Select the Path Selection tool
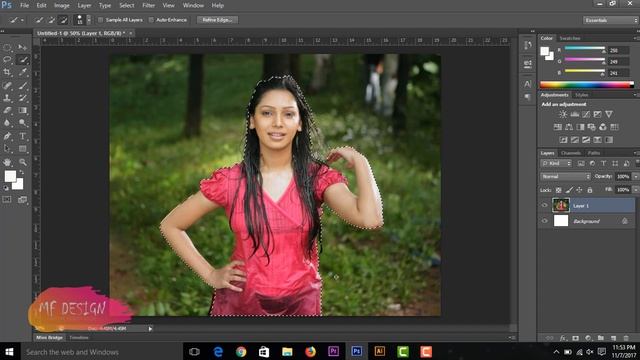 pyautogui.click(x=7, y=149)
